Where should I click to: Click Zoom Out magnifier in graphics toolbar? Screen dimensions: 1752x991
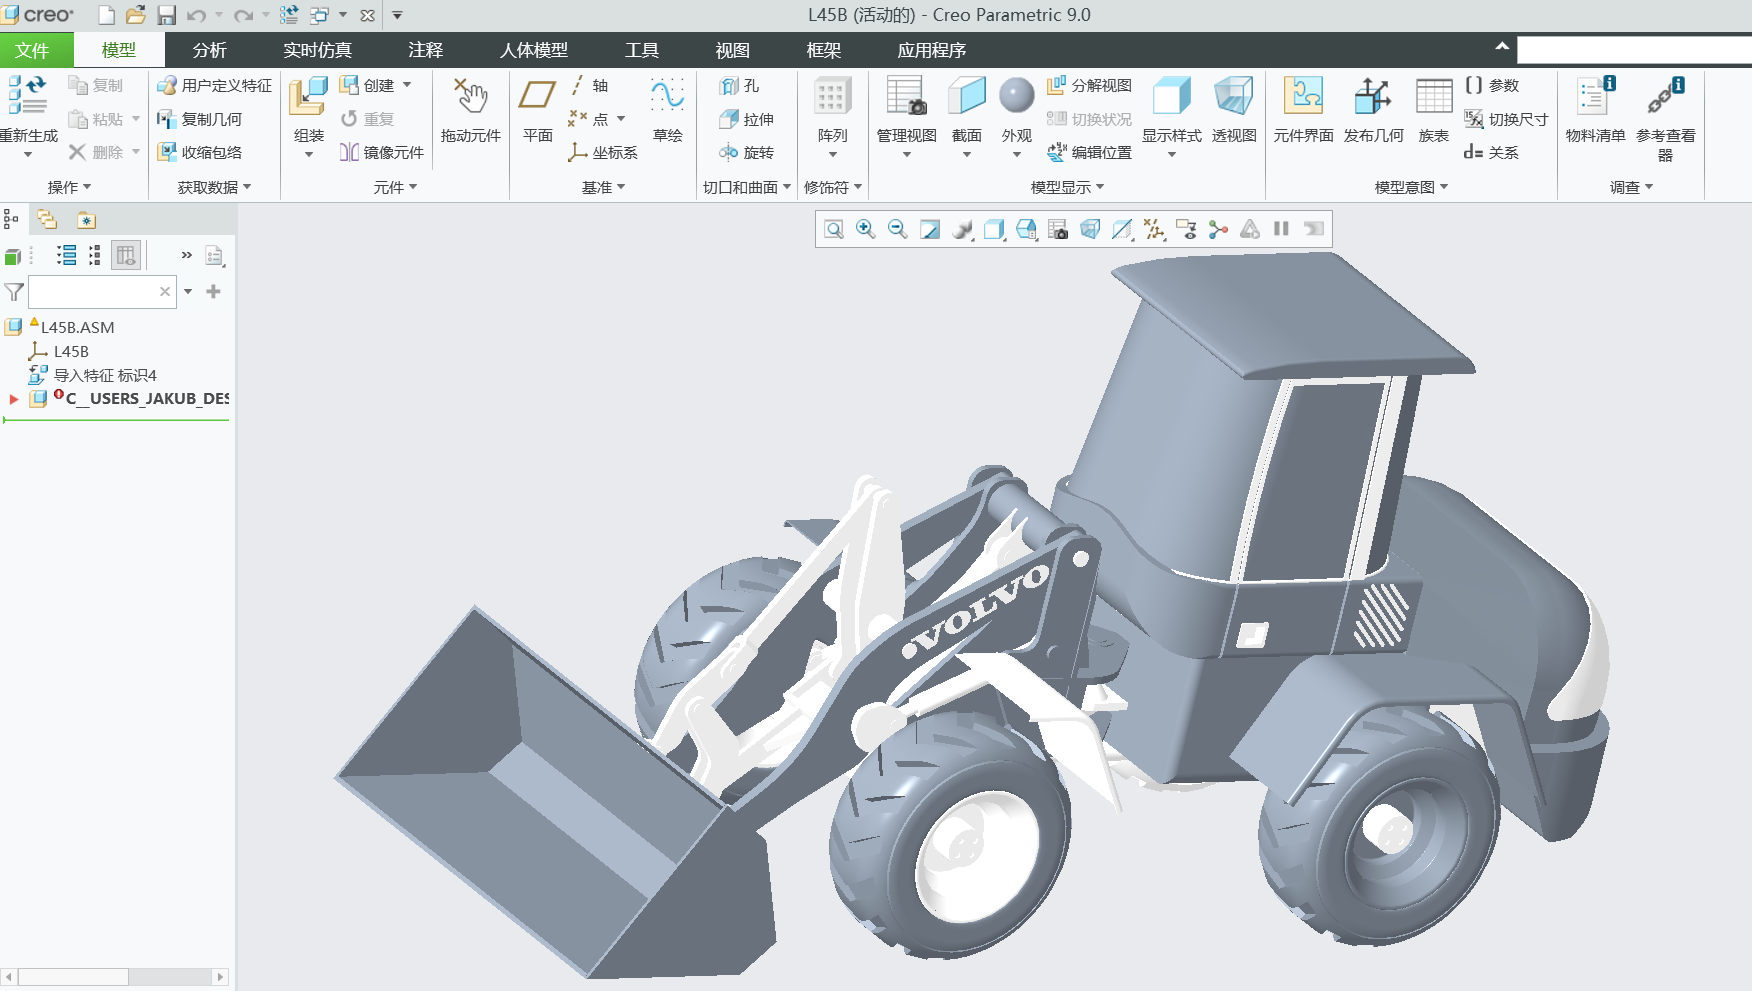898,229
